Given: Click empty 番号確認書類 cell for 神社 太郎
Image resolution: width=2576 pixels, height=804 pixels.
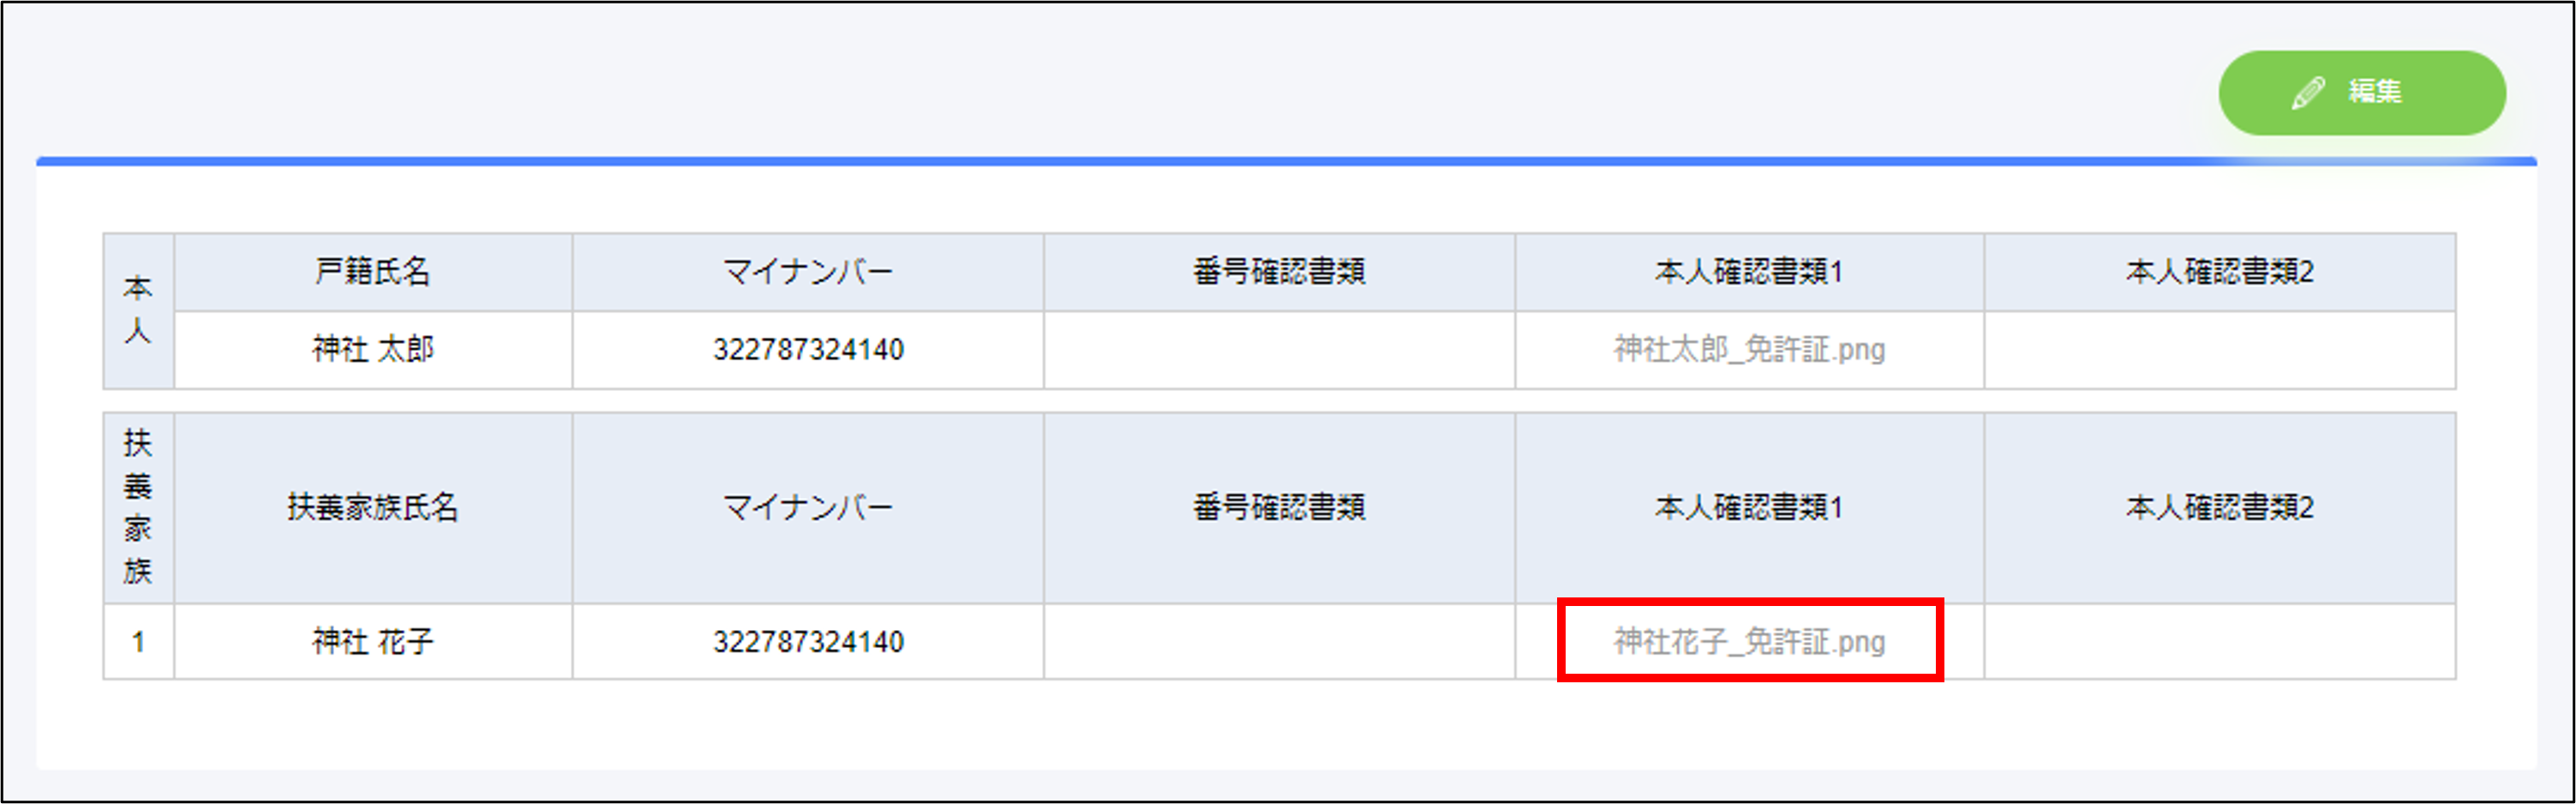Looking at the screenshot, I should 1279,350.
